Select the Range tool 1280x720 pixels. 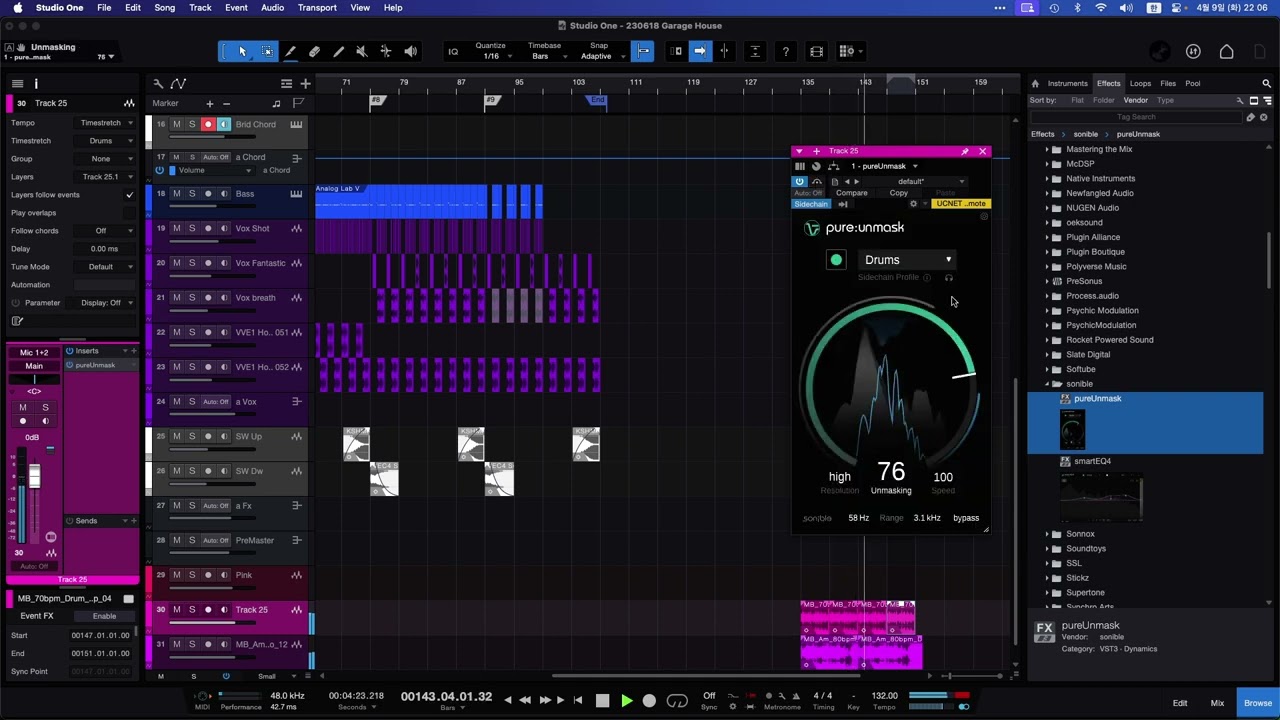(267, 51)
